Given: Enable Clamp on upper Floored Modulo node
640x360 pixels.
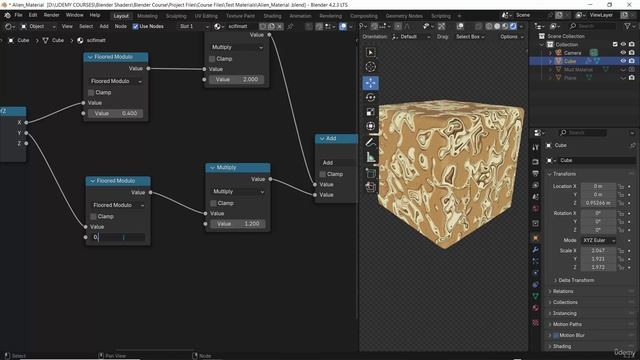Looking at the screenshot, I should [x=91, y=93].
